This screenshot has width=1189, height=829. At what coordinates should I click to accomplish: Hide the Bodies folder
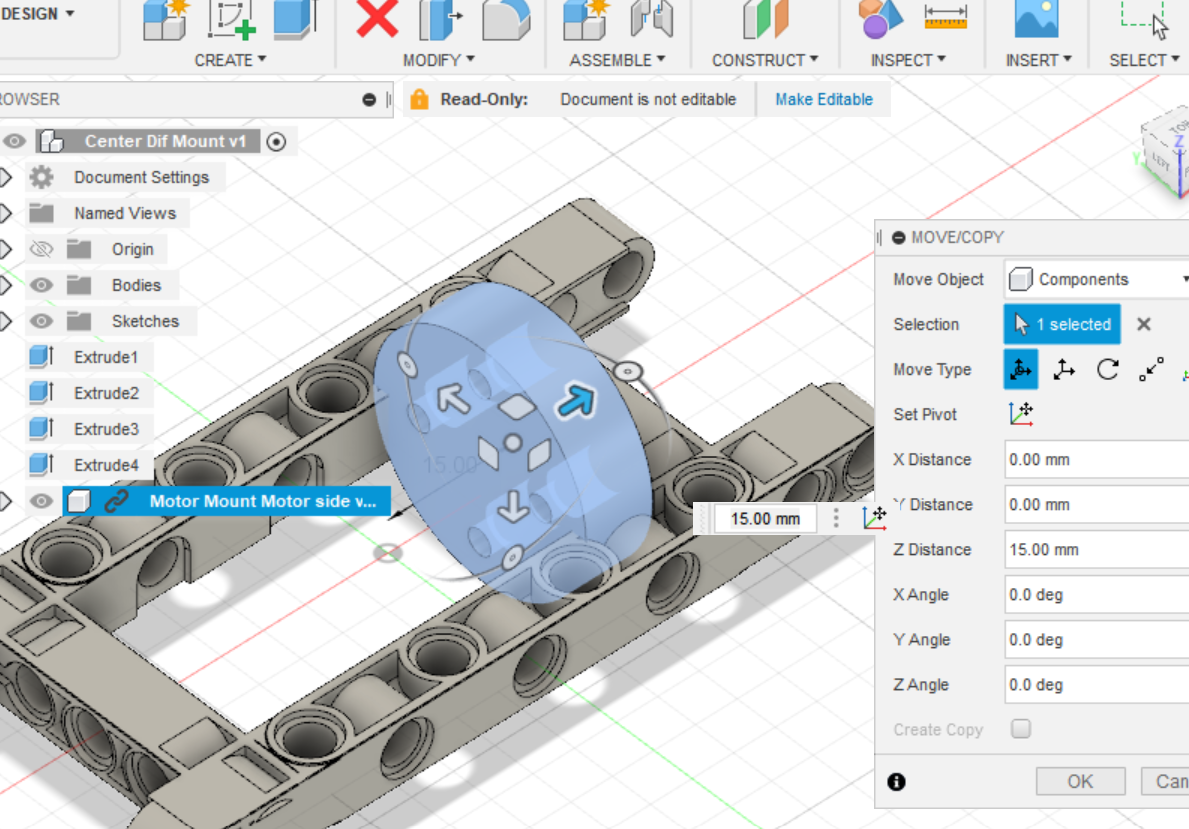coord(41,285)
